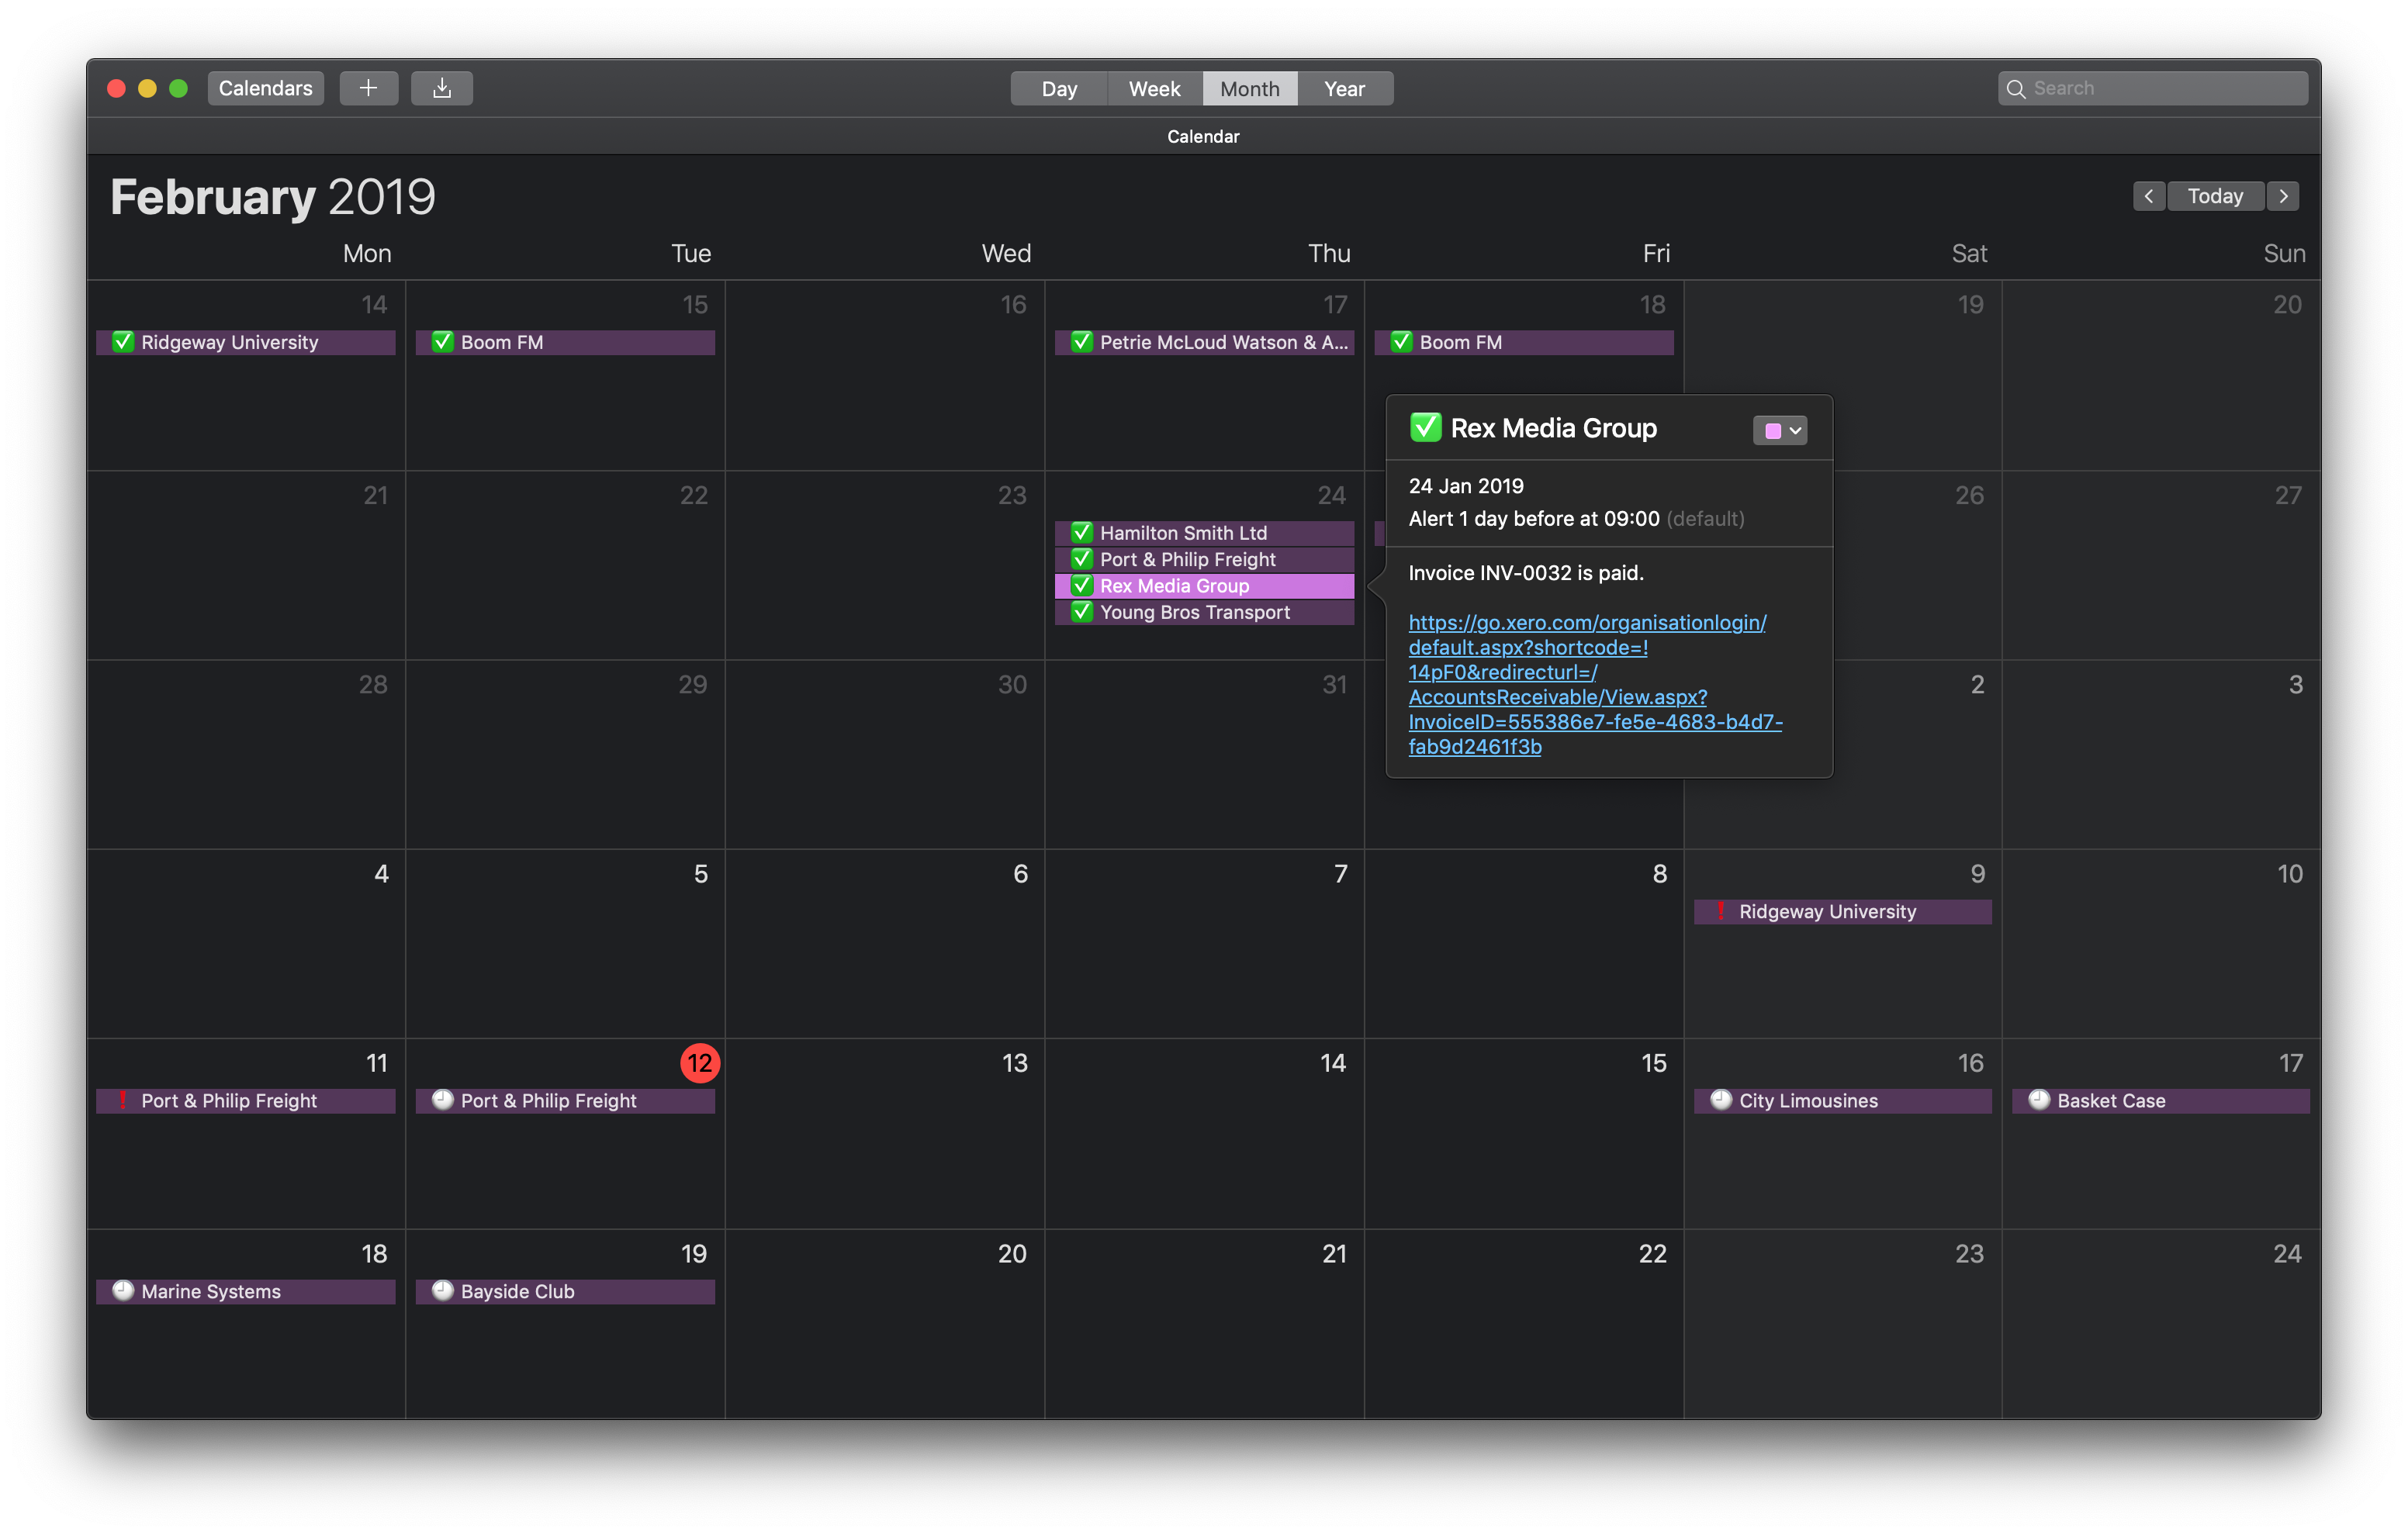Screen dimensions: 2408x1534
Task: Click clock icon on Bayside Club event
Action: tap(442, 1290)
